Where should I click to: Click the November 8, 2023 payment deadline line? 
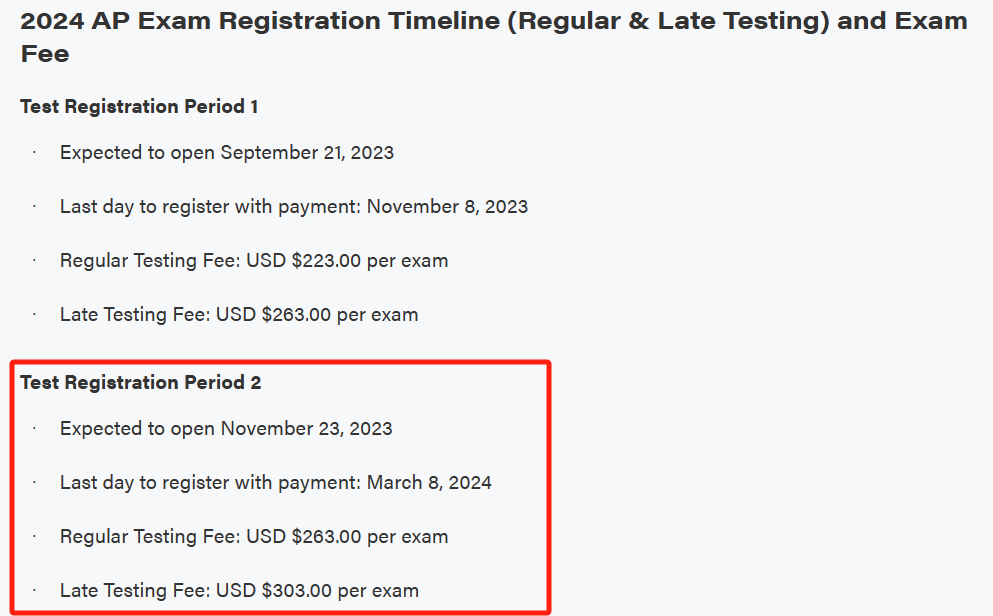tap(294, 206)
